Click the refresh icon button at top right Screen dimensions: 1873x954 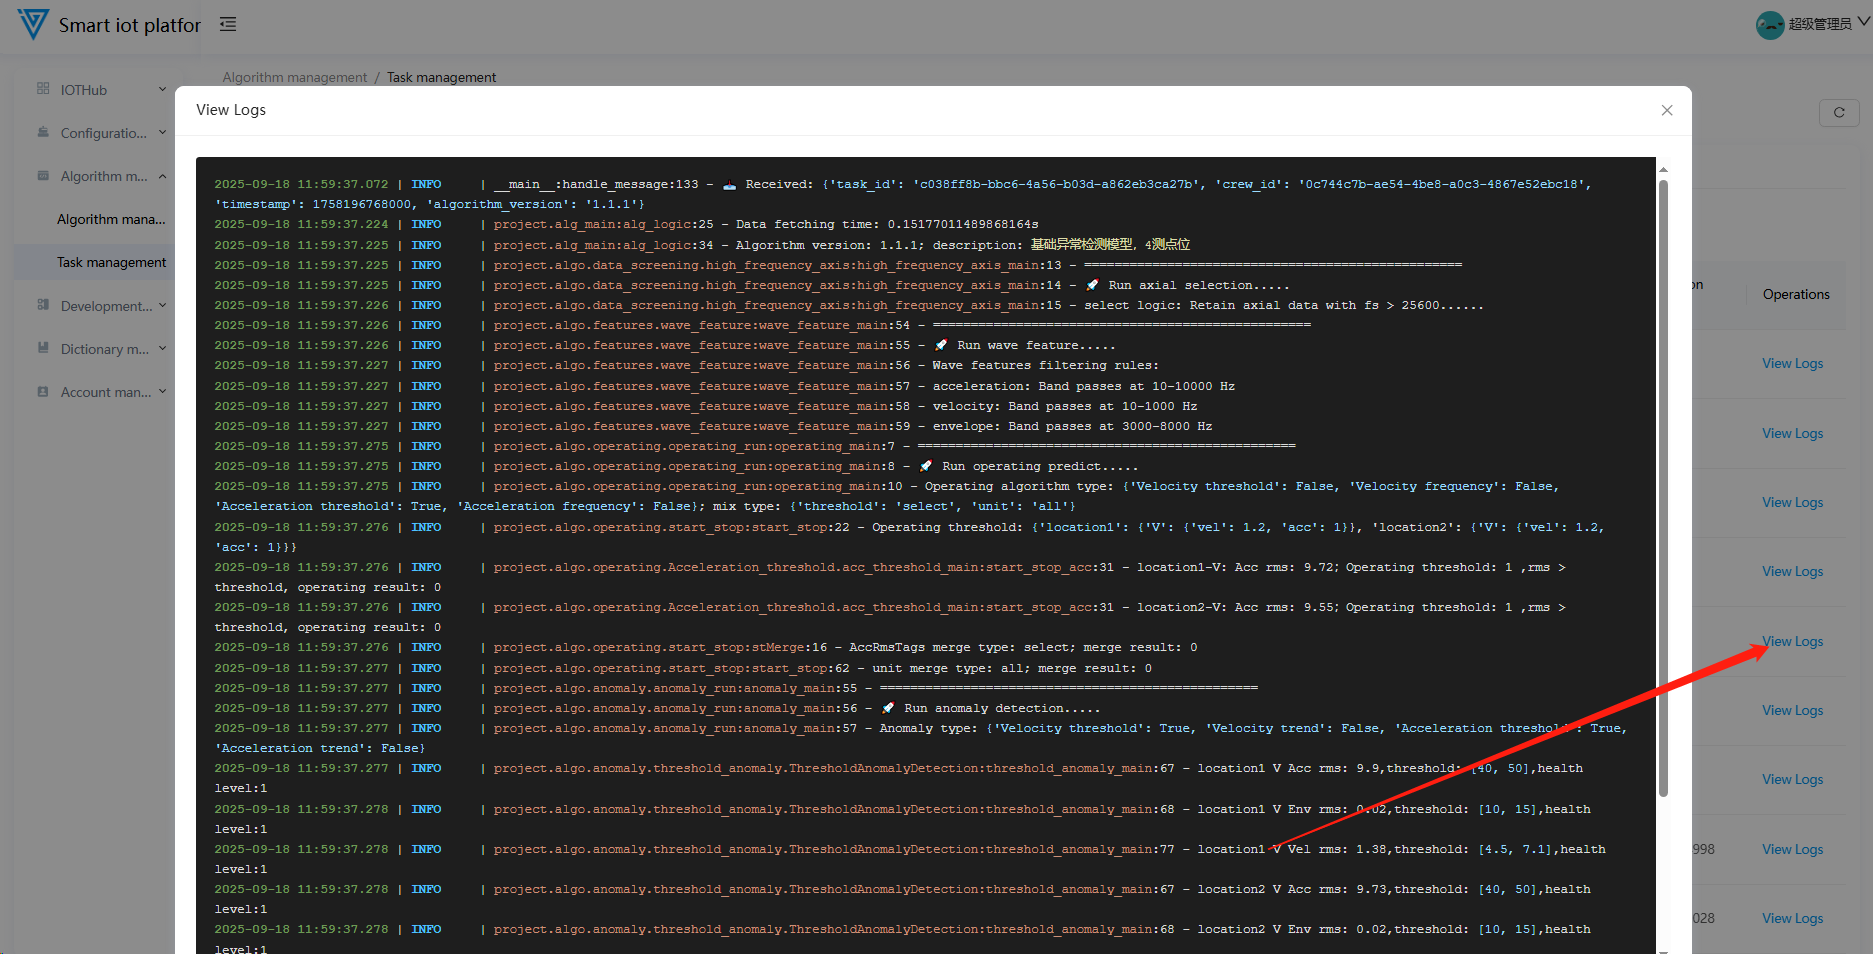coord(1838,113)
